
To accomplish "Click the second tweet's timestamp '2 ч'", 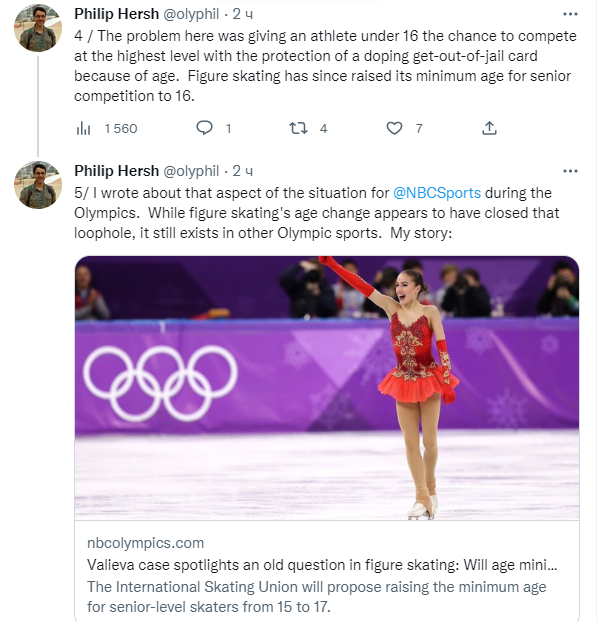I will click(x=243, y=171).
